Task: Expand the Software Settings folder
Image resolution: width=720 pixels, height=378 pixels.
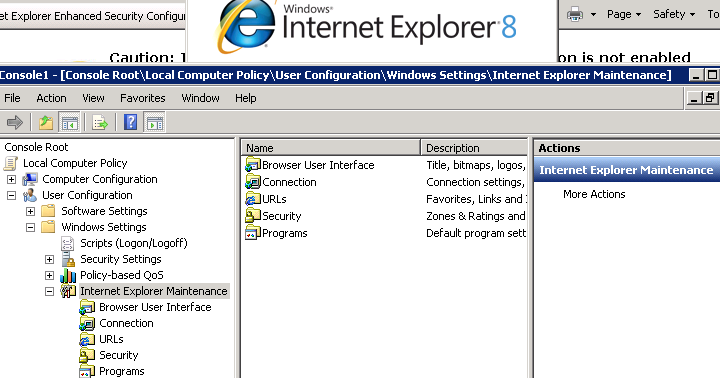Action: 30,211
